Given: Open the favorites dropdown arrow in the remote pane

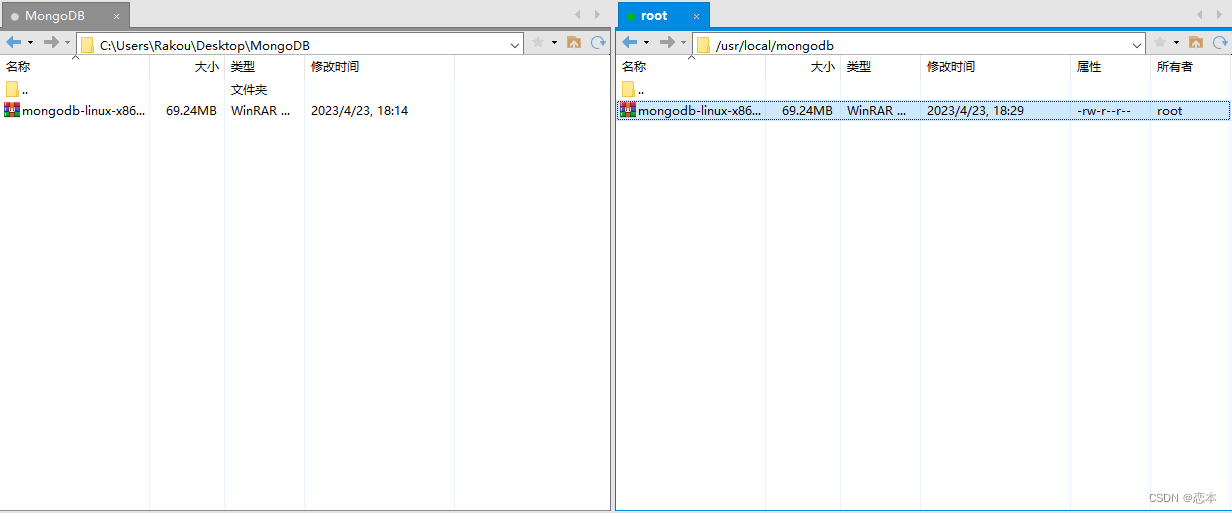Looking at the screenshot, I should pos(1176,42).
